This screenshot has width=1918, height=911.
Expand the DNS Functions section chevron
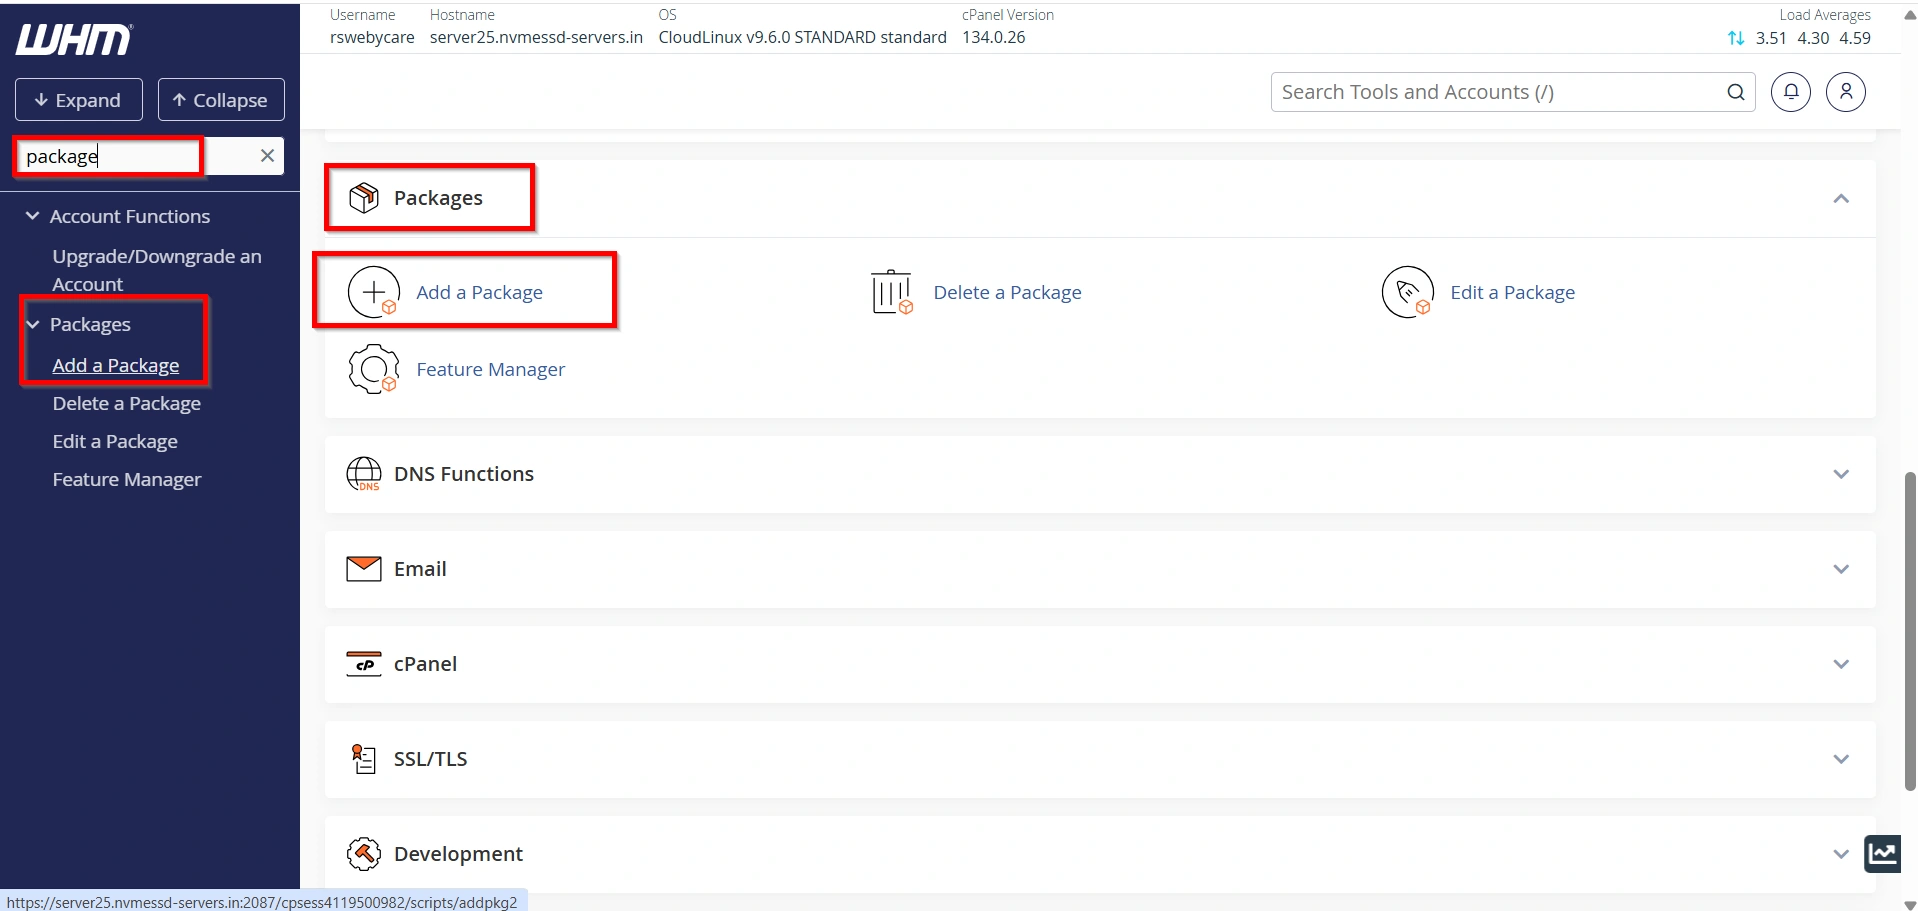tap(1841, 474)
